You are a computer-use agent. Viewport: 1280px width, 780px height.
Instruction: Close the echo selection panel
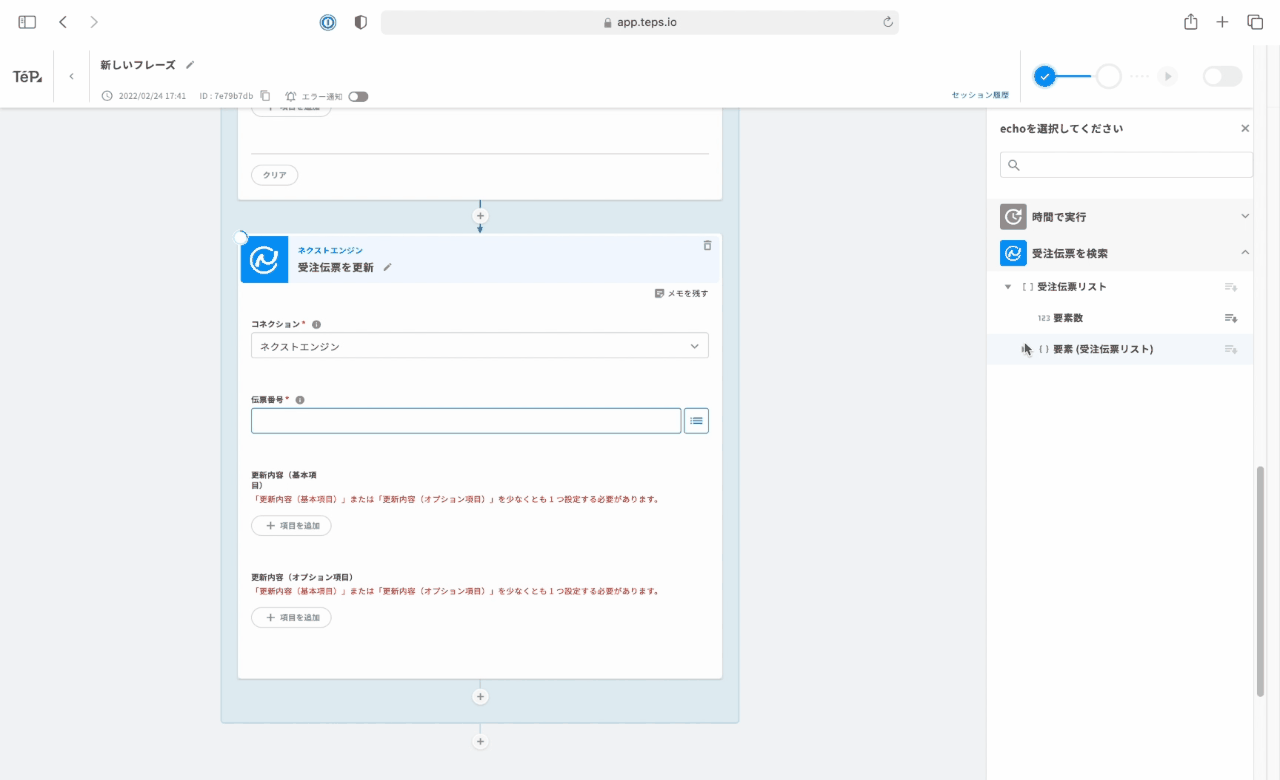pyautogui.click(x=1245, y=129)
